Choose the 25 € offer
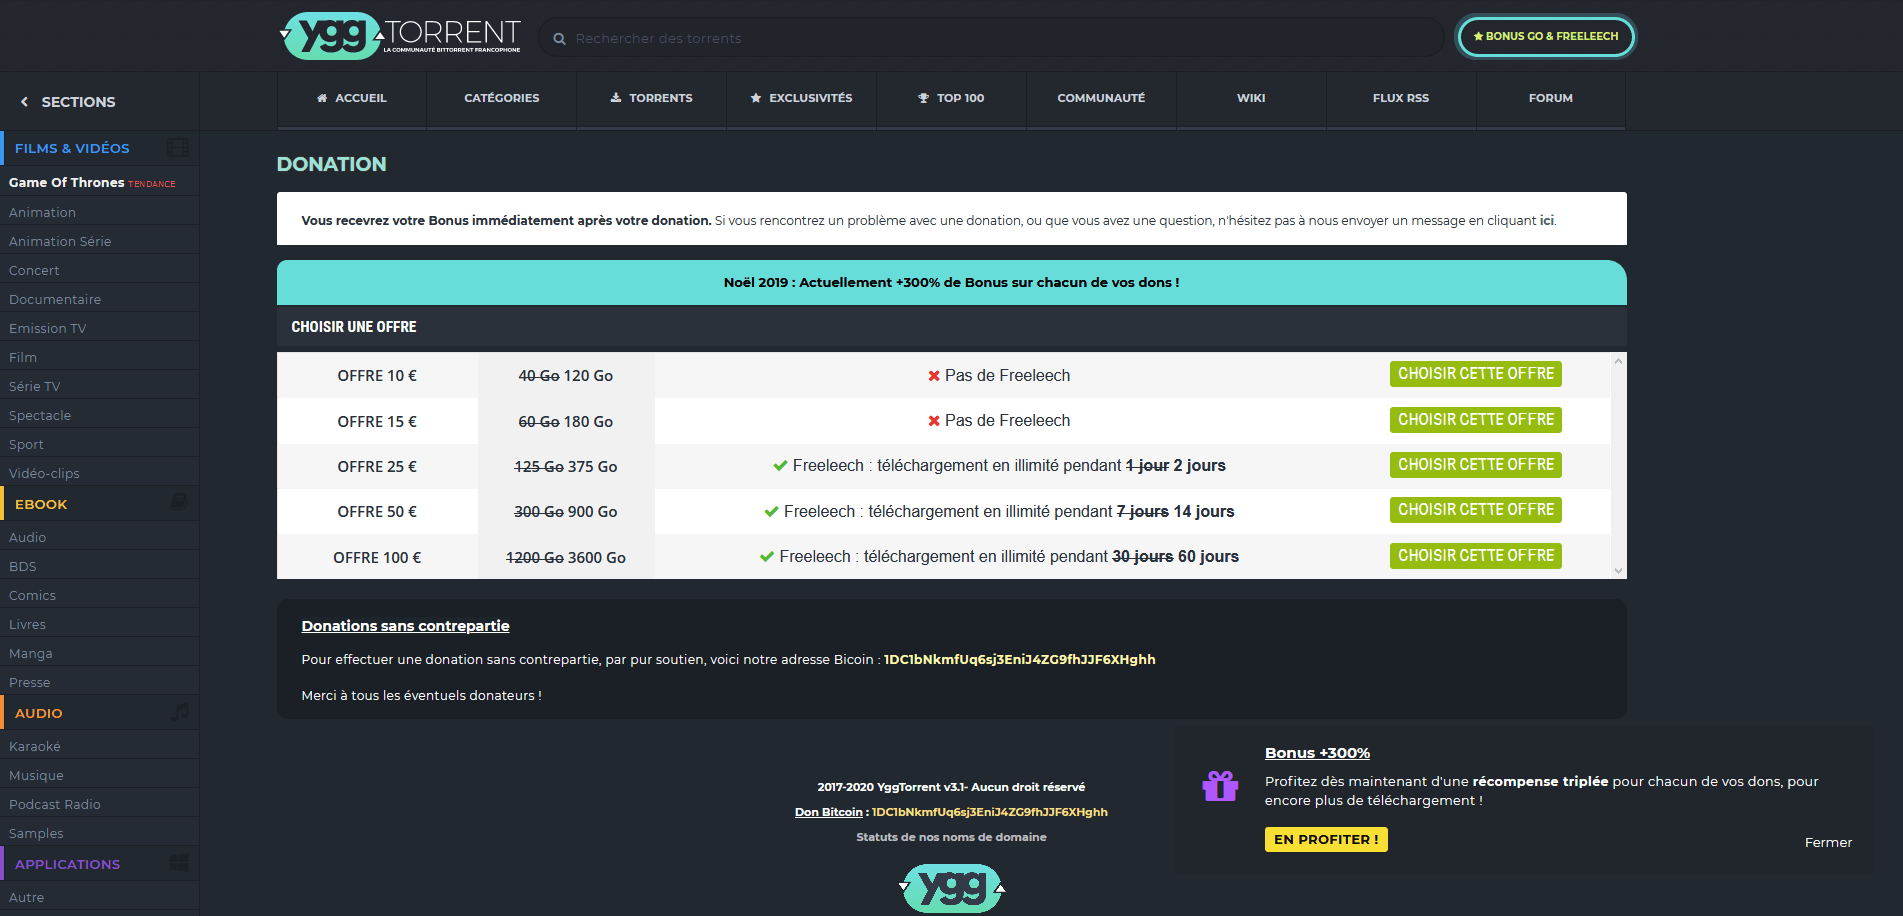 click(1475, 465)
